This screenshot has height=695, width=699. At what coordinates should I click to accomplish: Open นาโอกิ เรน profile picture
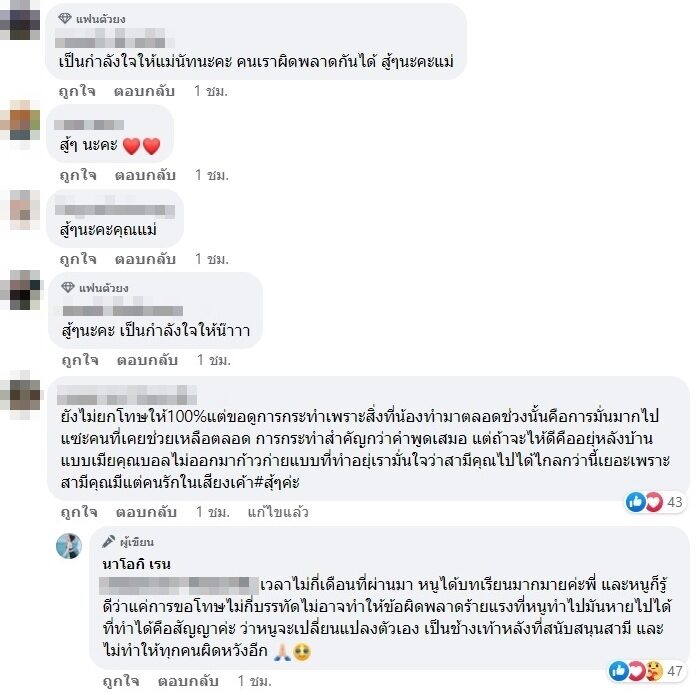click(x=69, y=546)
